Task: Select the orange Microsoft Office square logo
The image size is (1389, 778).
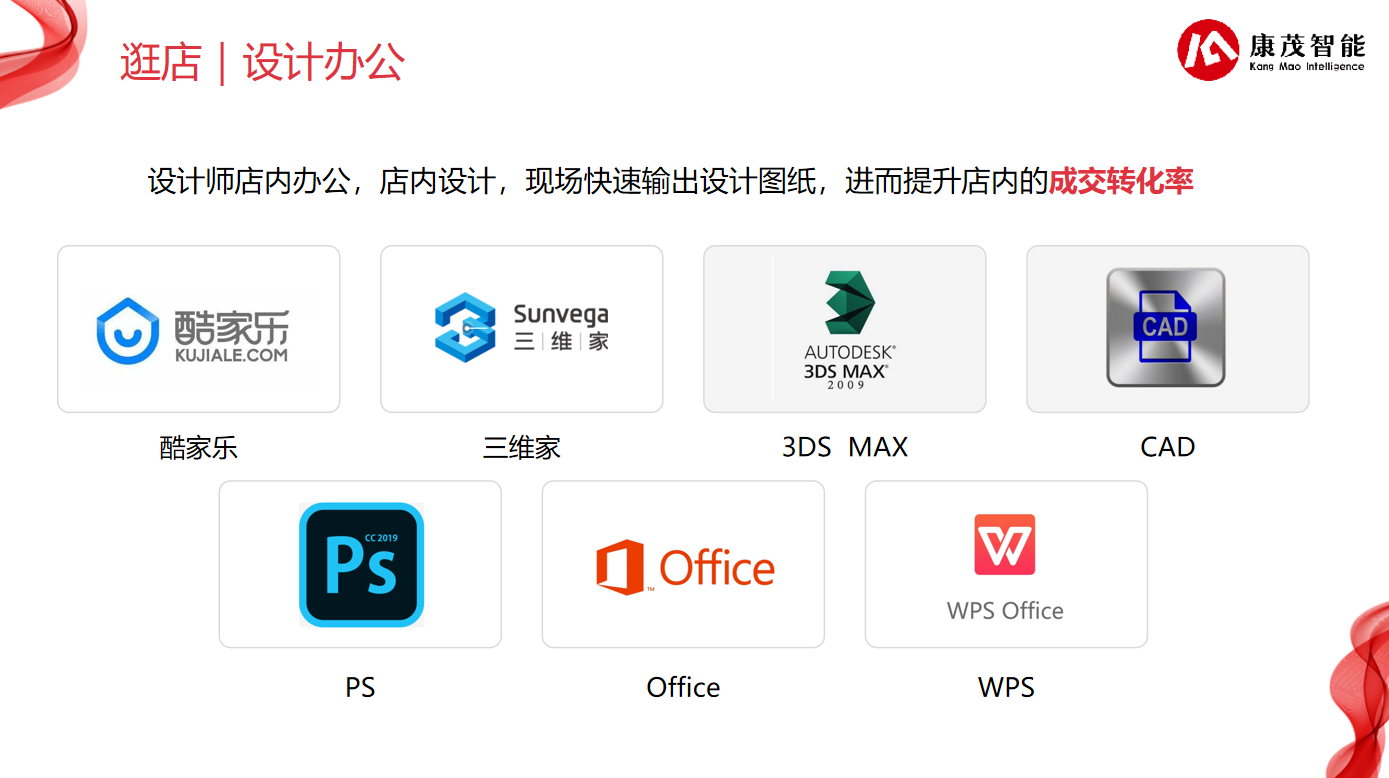Action: (x=620, y=567)
